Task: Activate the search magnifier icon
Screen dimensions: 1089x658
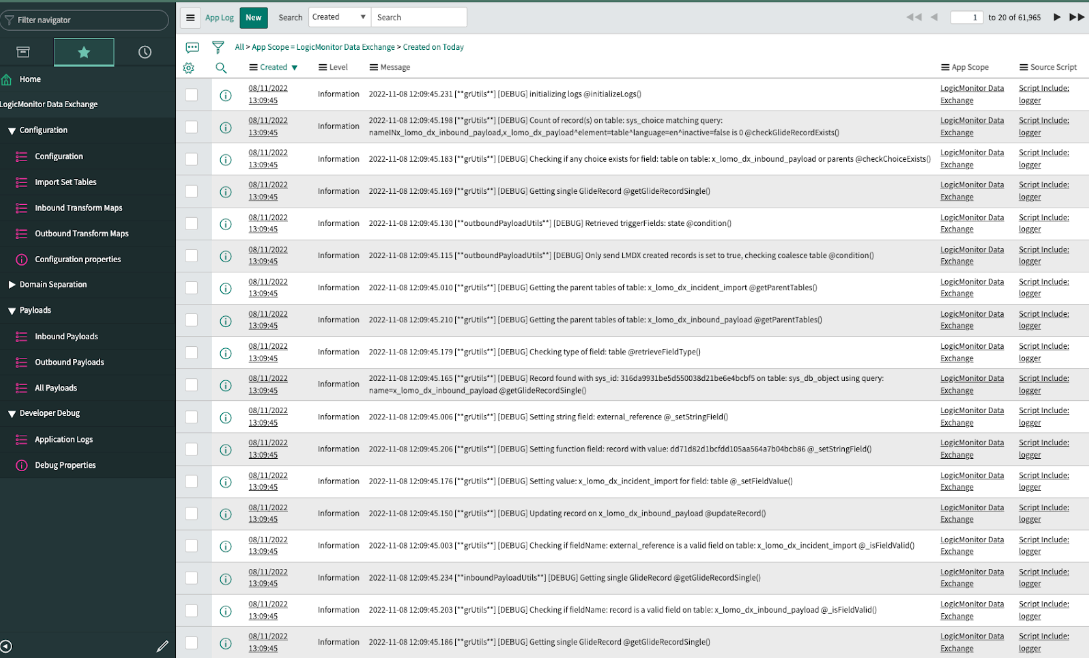Action: [x=220, y=67]
